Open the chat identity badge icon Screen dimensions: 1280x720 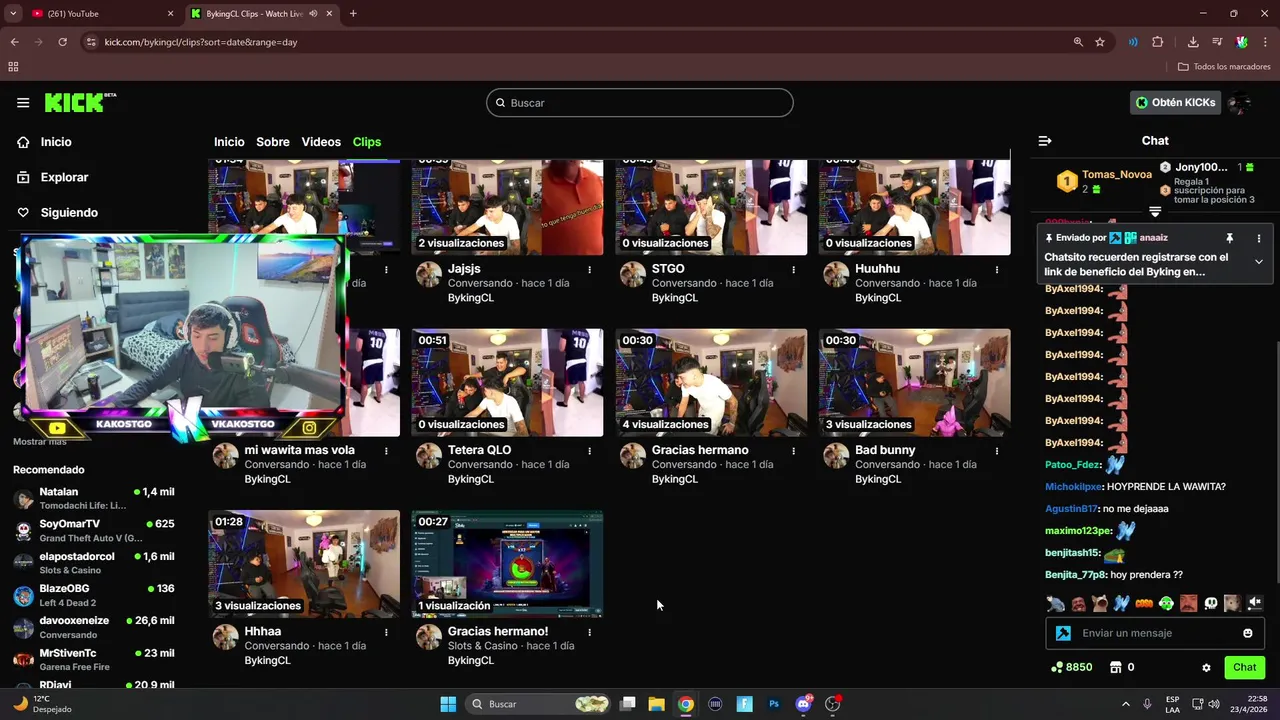(x=1063, y=633)
